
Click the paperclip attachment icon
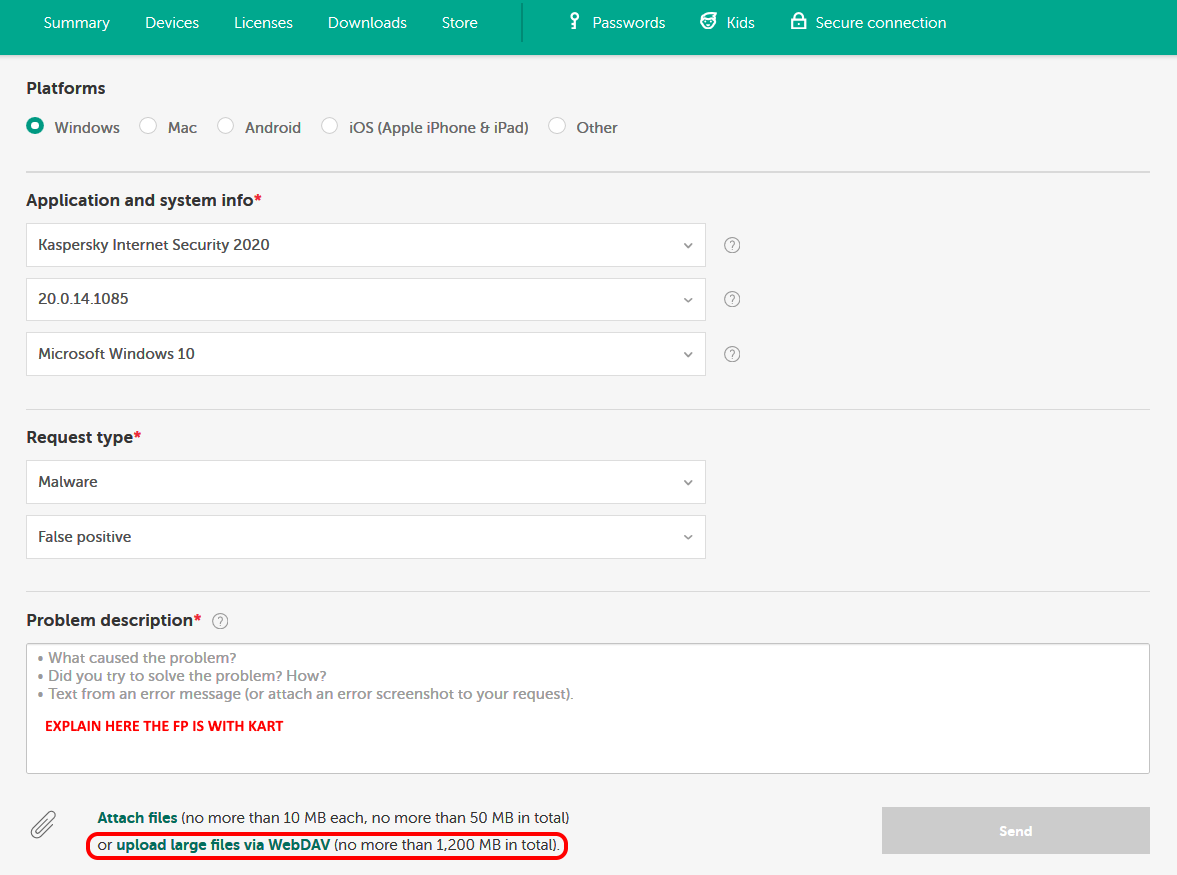coord(44,824)
